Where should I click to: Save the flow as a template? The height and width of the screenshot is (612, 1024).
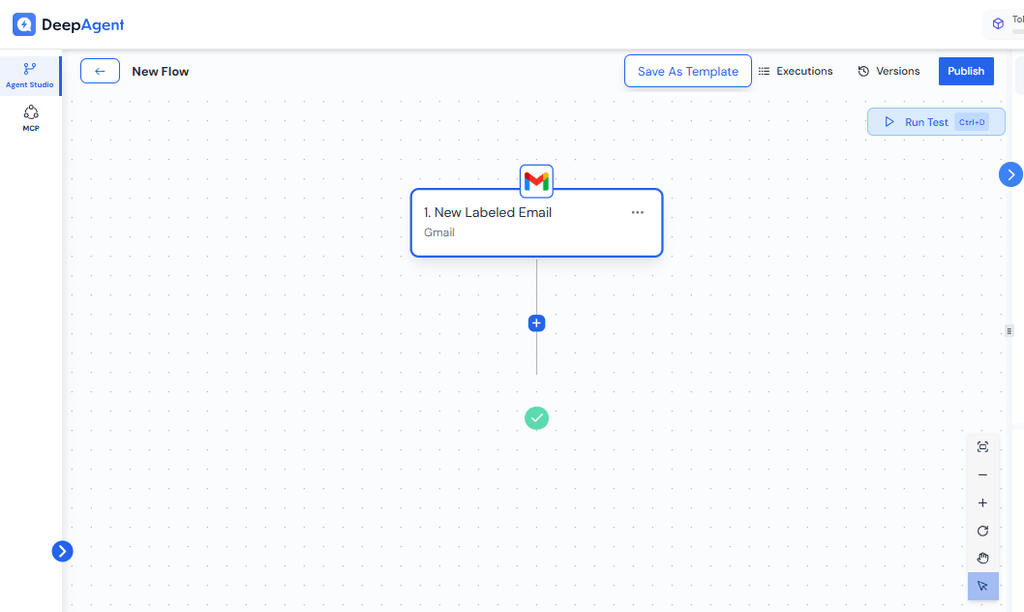pyautogui.click(x=687, y=71)
